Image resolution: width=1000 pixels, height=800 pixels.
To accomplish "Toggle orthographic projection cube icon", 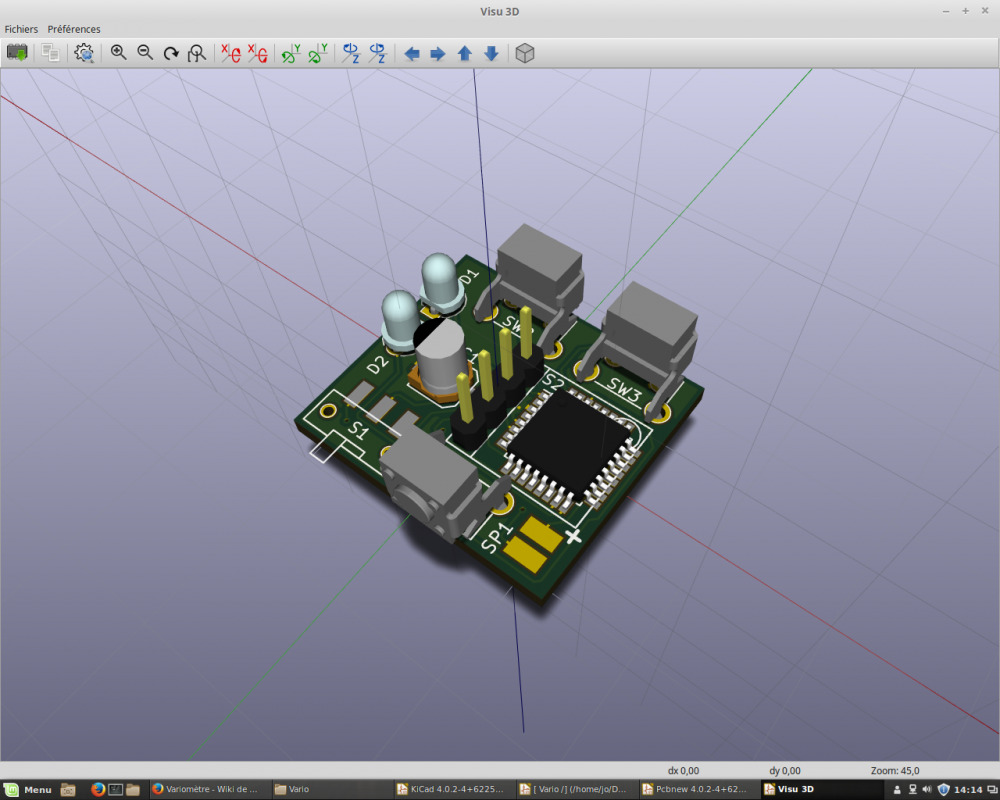I will (x=524, y=53).
